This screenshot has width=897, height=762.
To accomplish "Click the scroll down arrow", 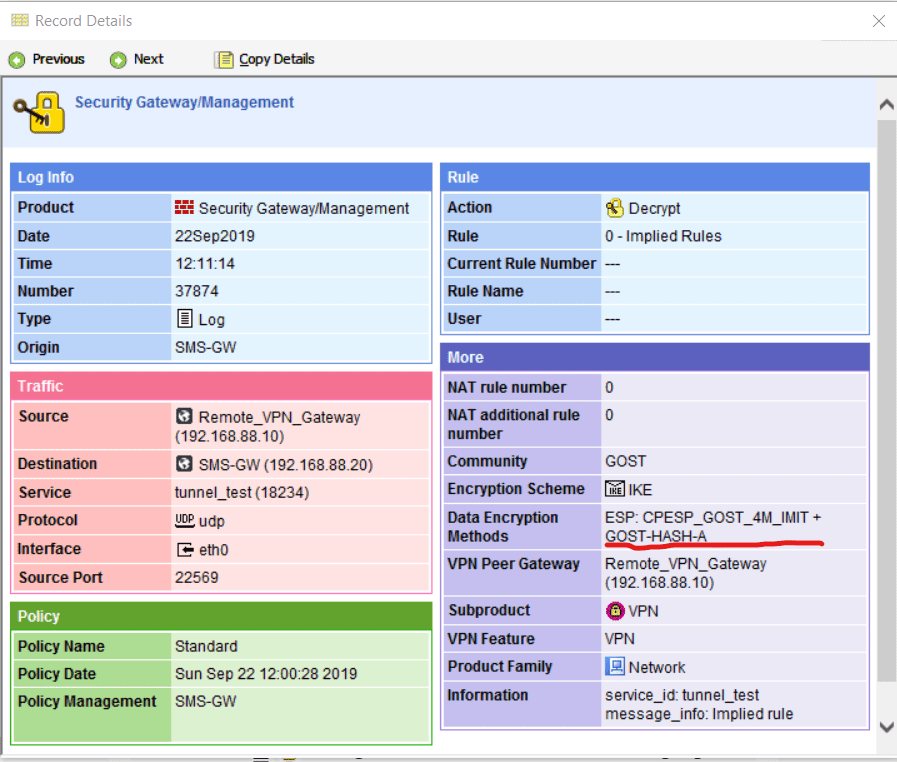I will 885,727.
